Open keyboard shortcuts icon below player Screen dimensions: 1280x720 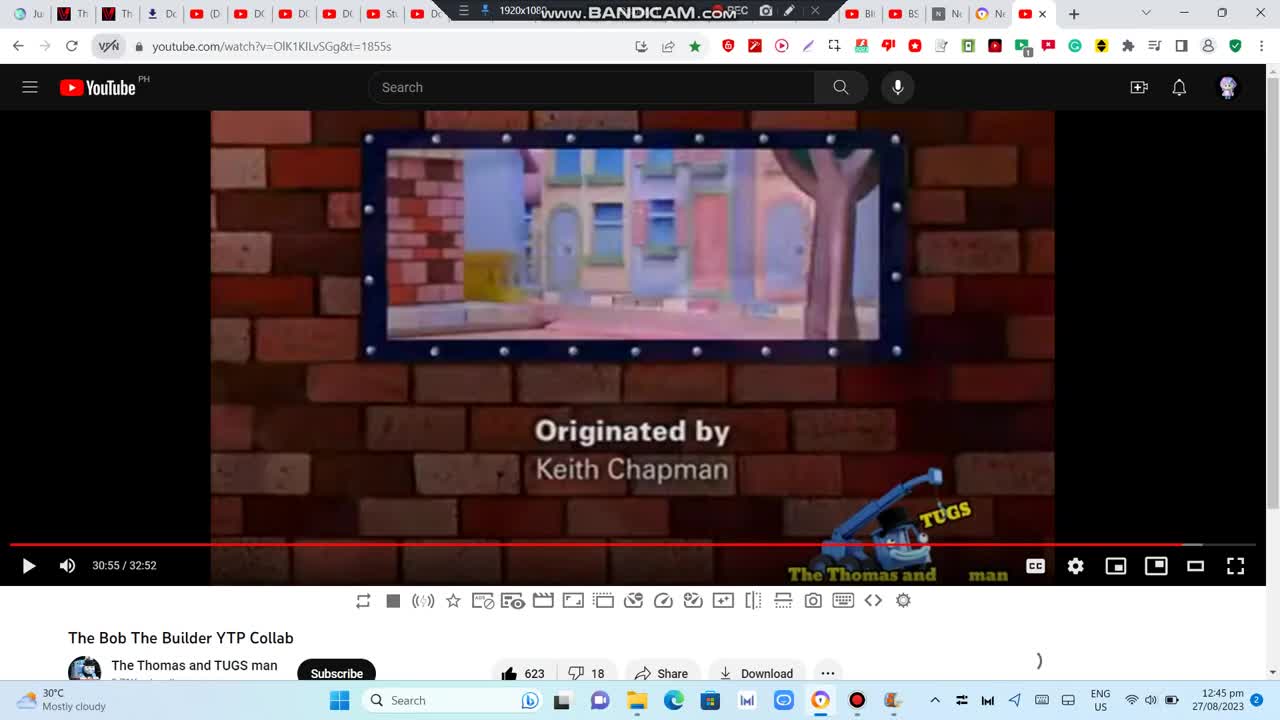843,601
